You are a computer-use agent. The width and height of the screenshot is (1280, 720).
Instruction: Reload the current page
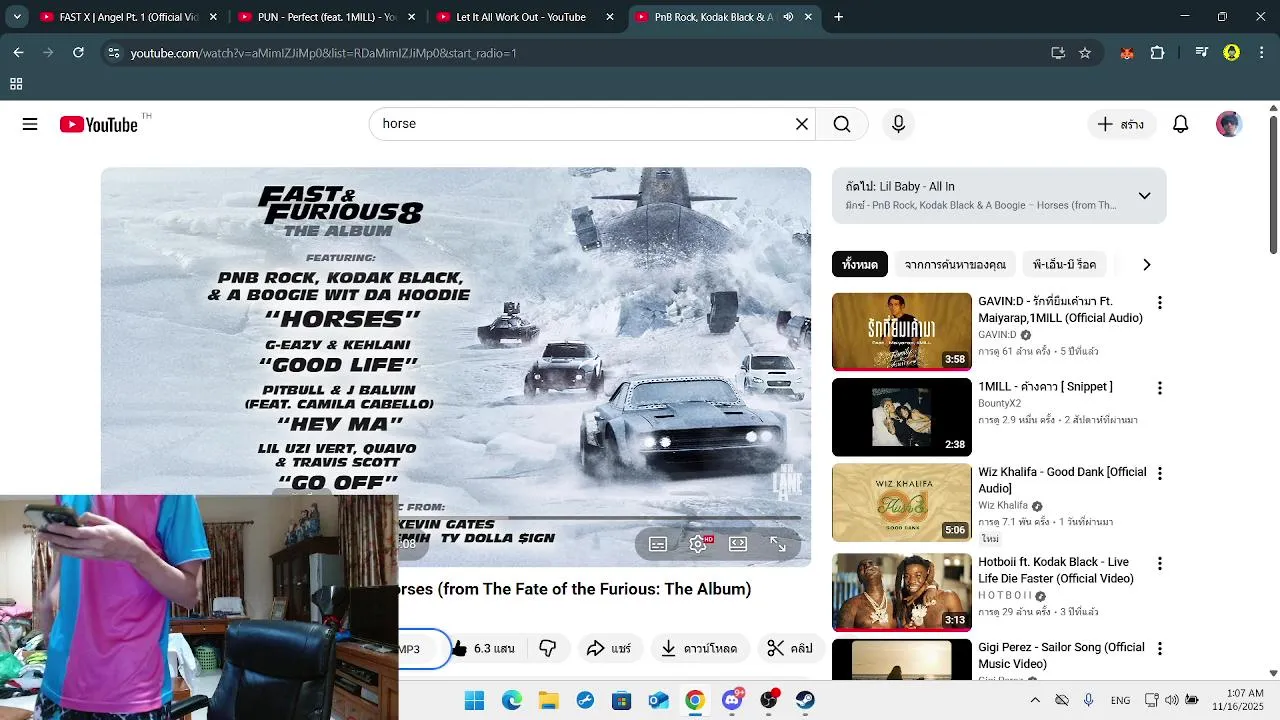[x=78, y=53]
